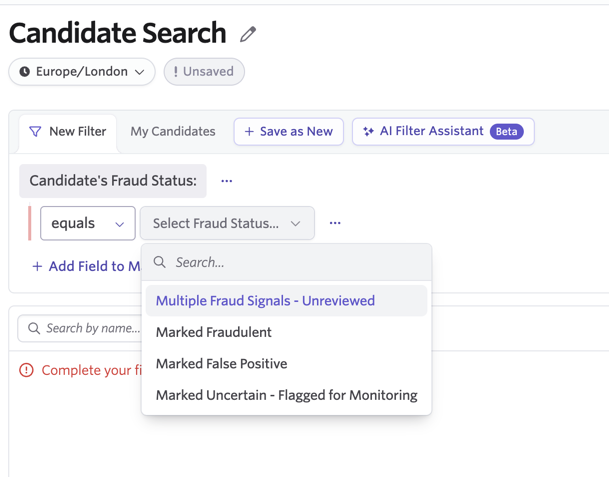This screenshot has width=609, height=477.
Task: Click plus icon beside Add Field
Action: [x=37, y=266]
